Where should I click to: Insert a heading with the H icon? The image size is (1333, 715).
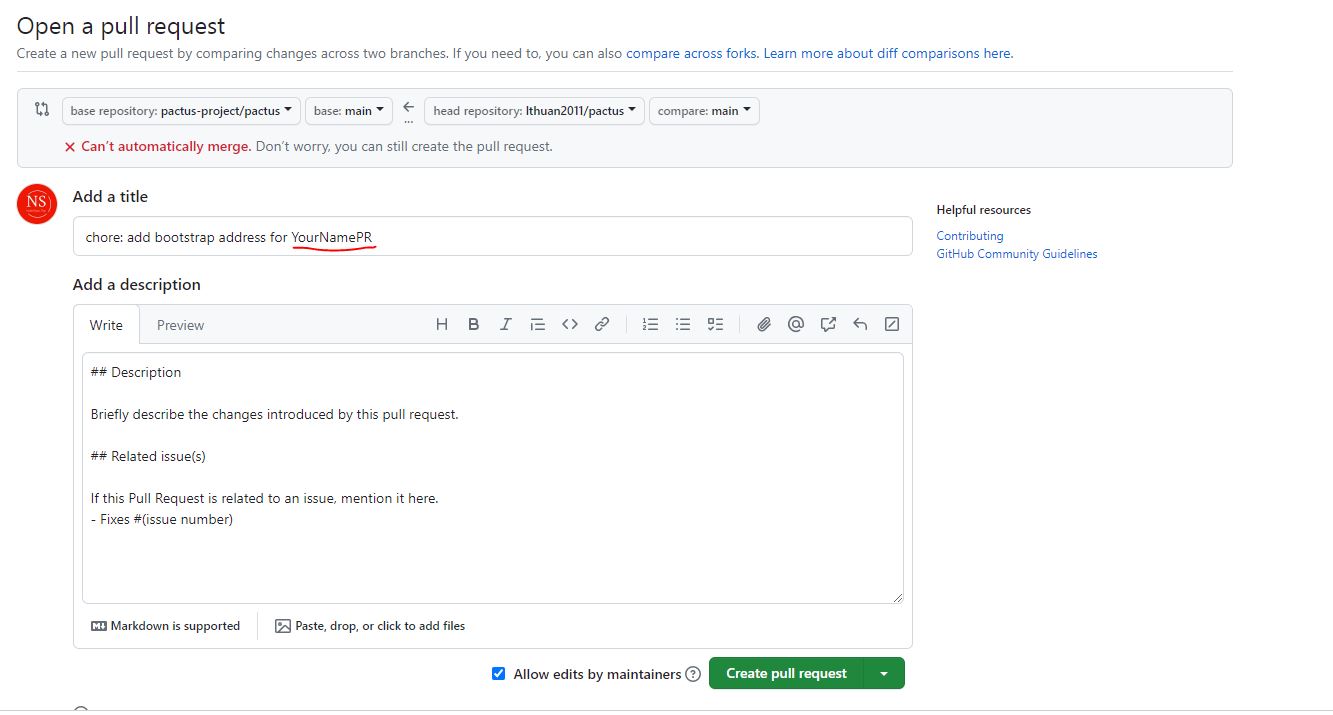tap(442, 324)
